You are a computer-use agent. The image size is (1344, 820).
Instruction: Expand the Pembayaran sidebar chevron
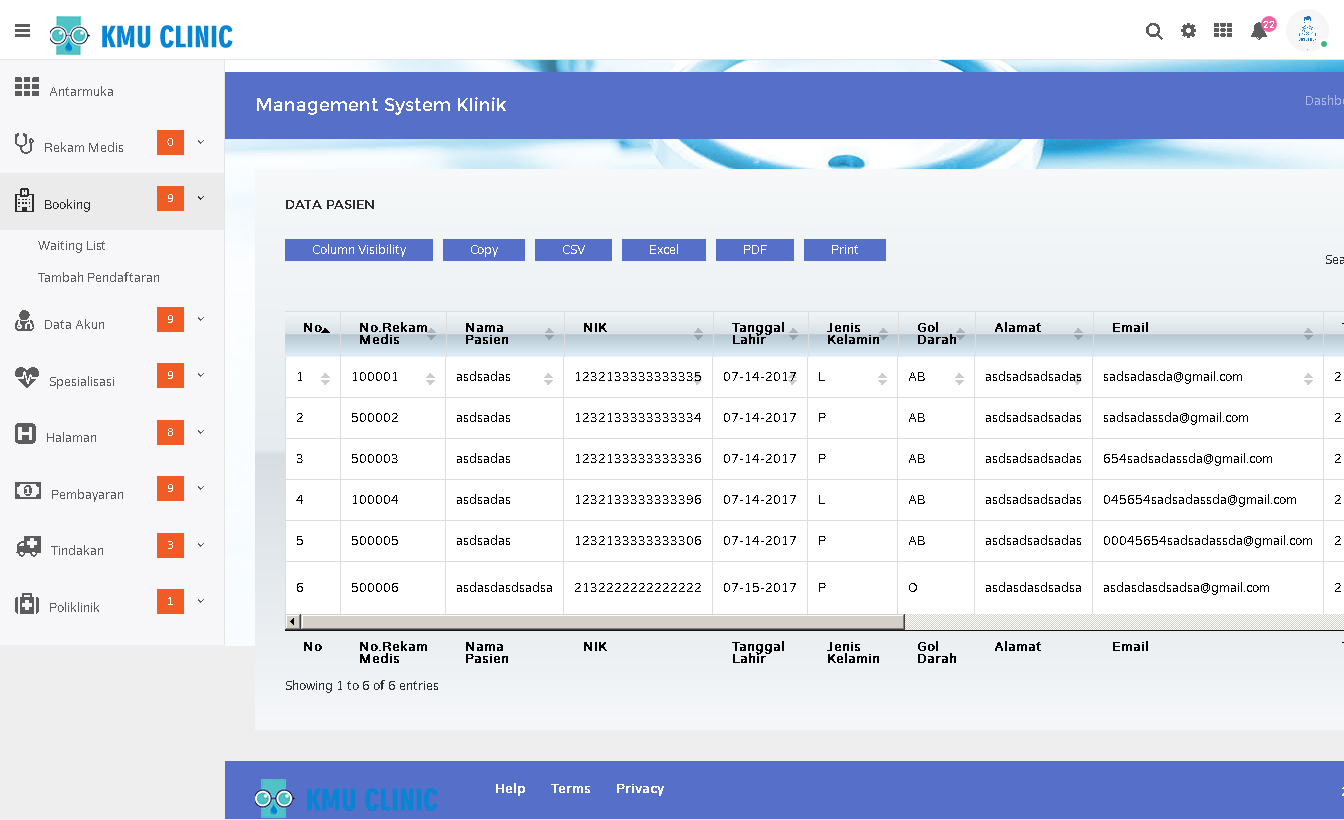point(201,489)
